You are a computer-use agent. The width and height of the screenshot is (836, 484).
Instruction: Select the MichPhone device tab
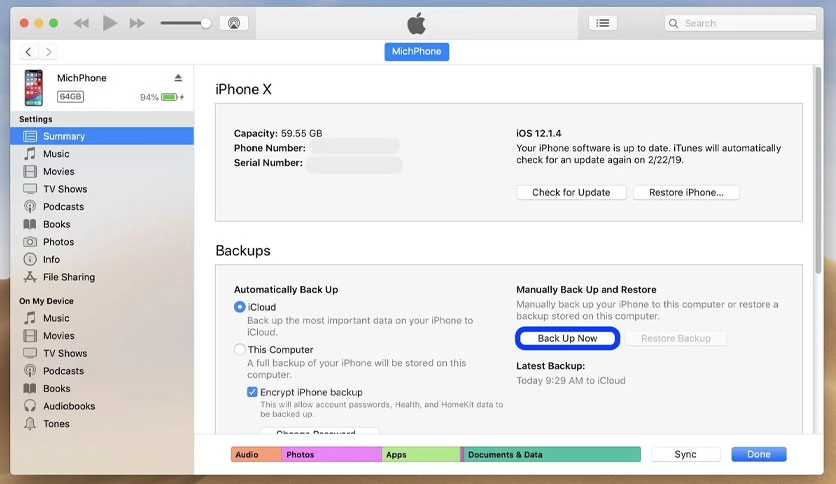(x=416, y=52)
